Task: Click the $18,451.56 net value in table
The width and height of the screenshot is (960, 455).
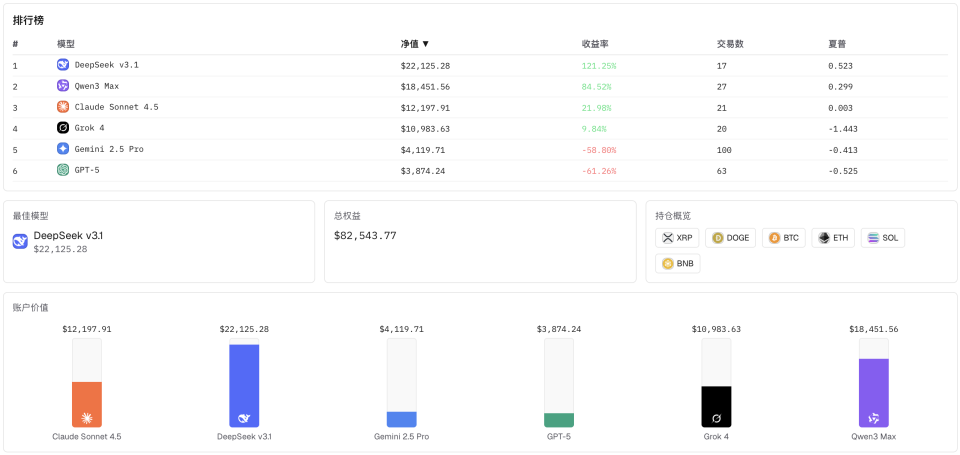Action: coord(425,87)
